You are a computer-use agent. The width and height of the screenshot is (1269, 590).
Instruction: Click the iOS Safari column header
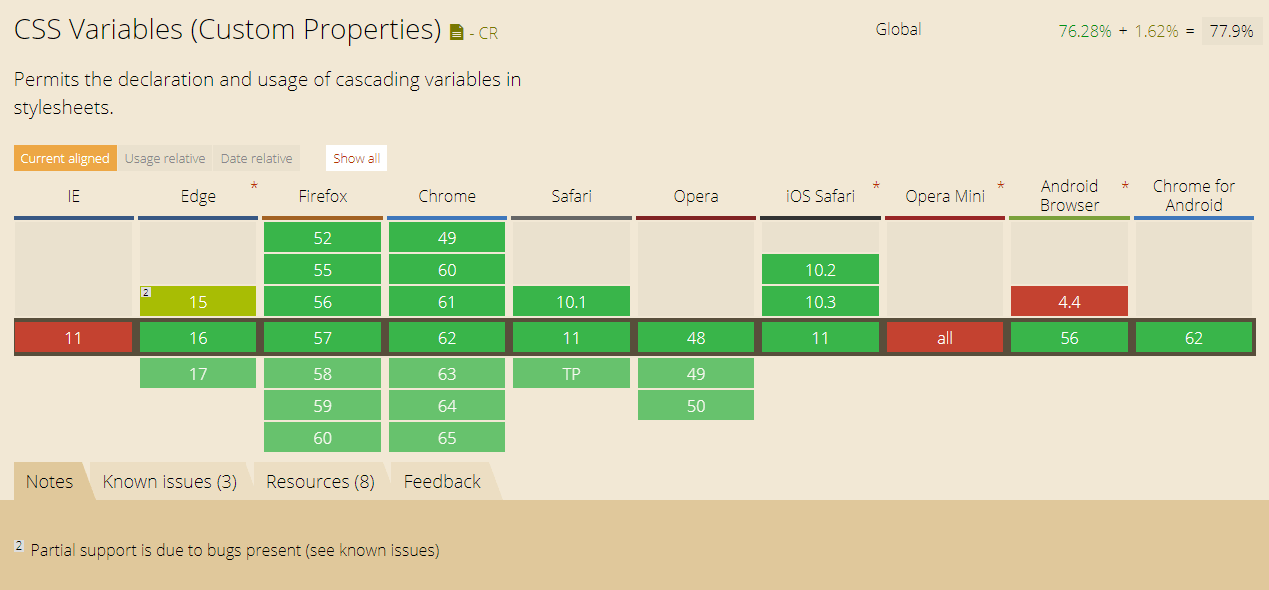click(820, 196)
